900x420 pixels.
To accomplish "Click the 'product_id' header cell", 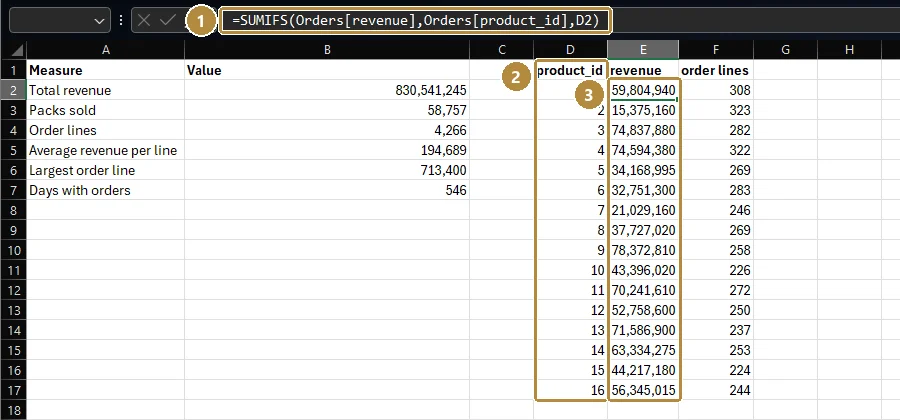I will coord(571,70).
